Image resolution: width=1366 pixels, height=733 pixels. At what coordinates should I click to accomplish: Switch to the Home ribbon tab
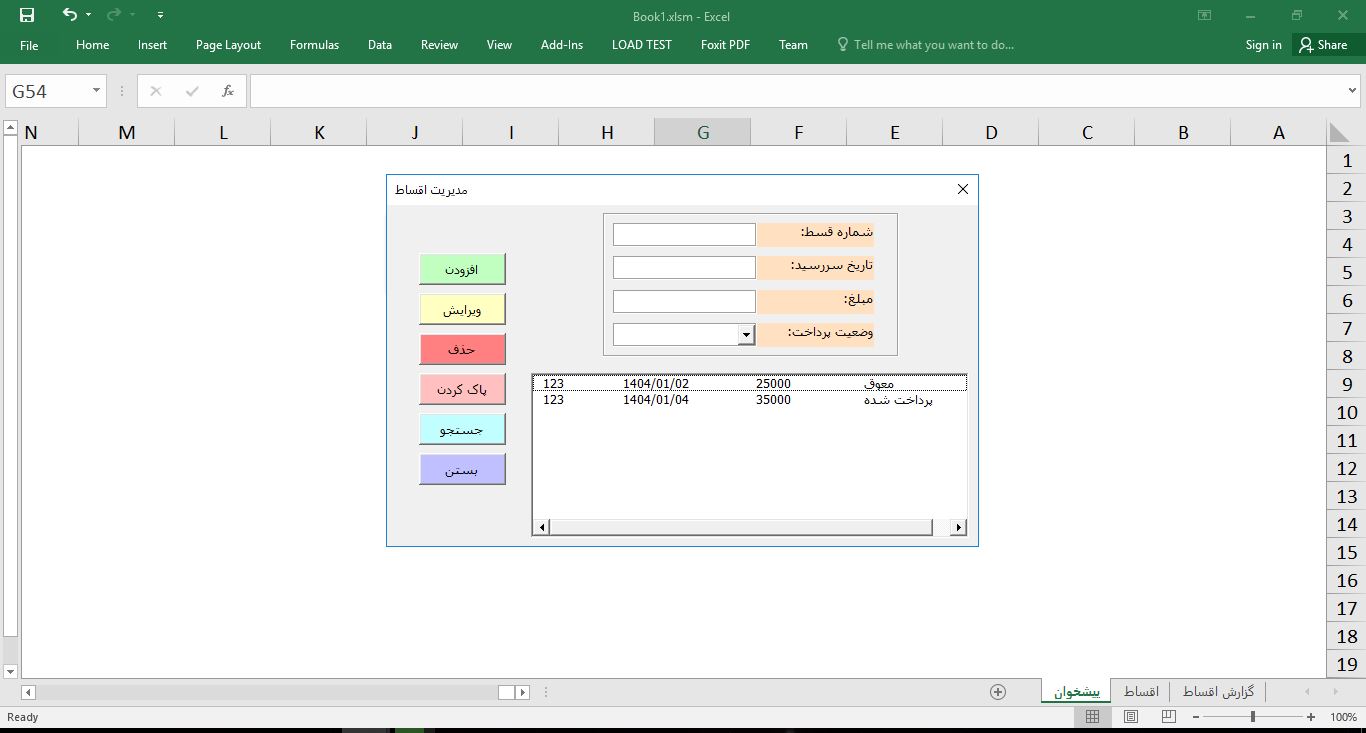click(92, 45)
